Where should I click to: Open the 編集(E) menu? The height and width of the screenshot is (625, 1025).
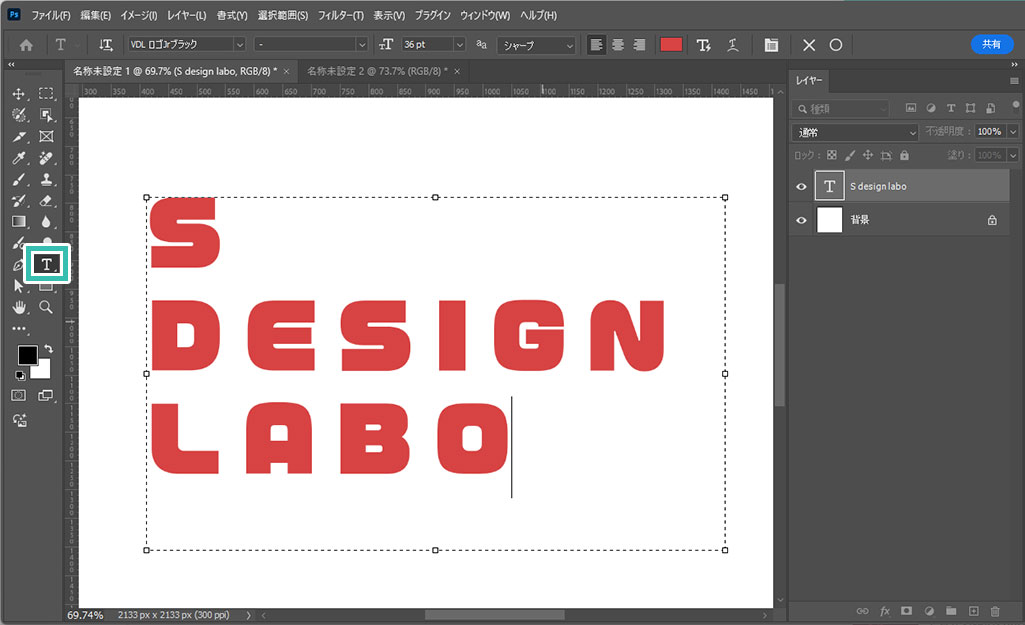95,15
